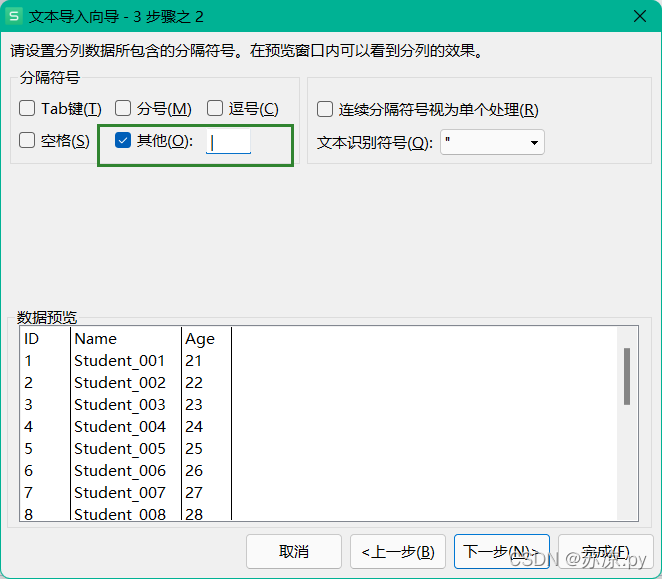Enable the 空格(S) delimiter checkbox
Viewport: 662px width, 579px height.
point(27,140)
